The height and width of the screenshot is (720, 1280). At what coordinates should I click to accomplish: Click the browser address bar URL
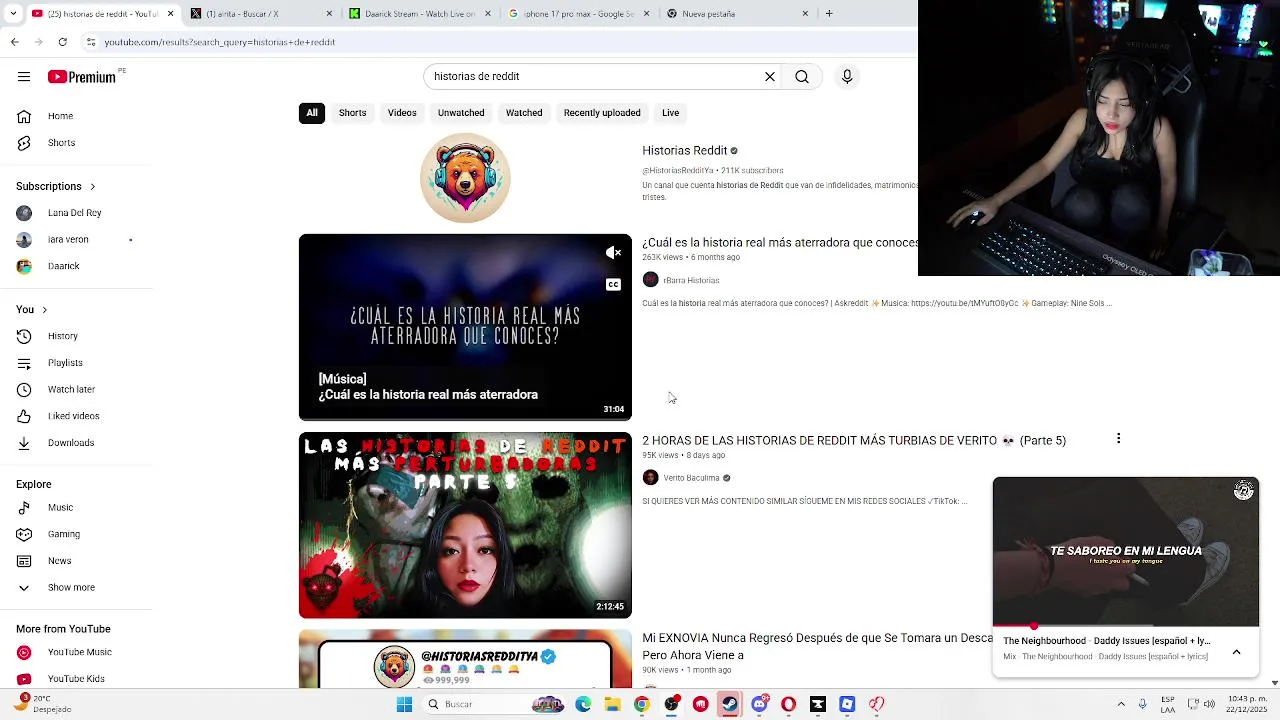220,42
